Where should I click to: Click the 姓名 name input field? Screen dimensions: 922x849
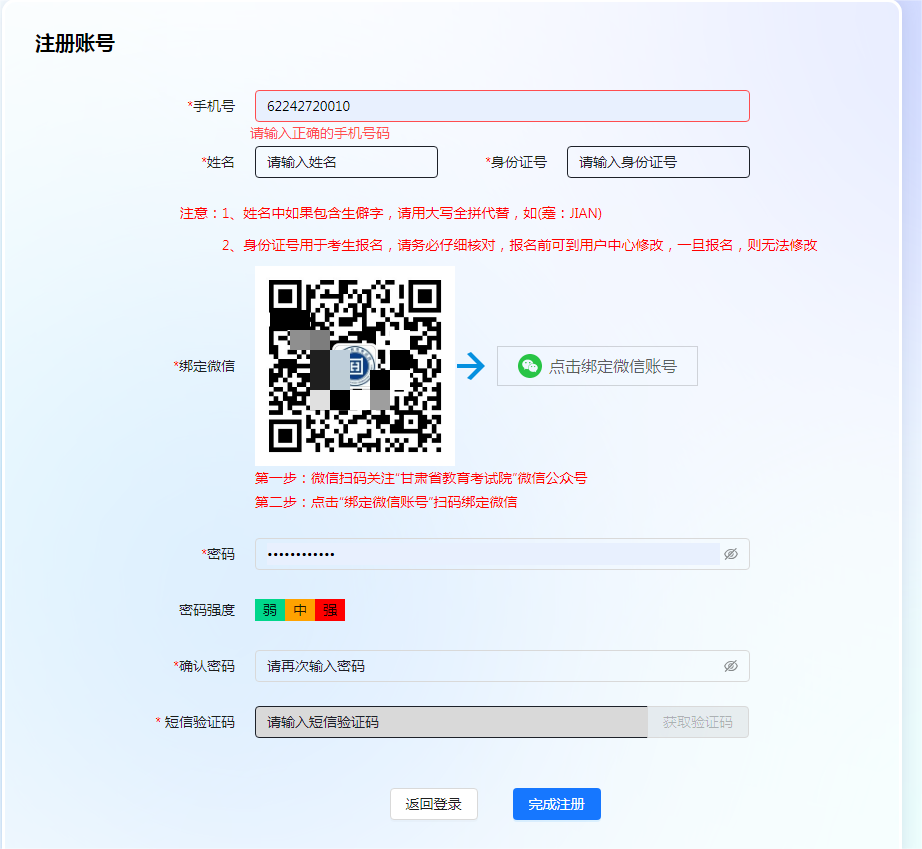click(x=346, y=161)
